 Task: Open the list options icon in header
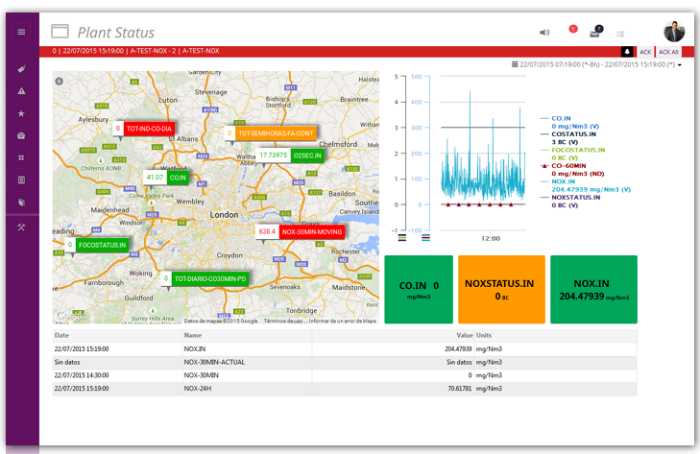[x=620, y=33]
